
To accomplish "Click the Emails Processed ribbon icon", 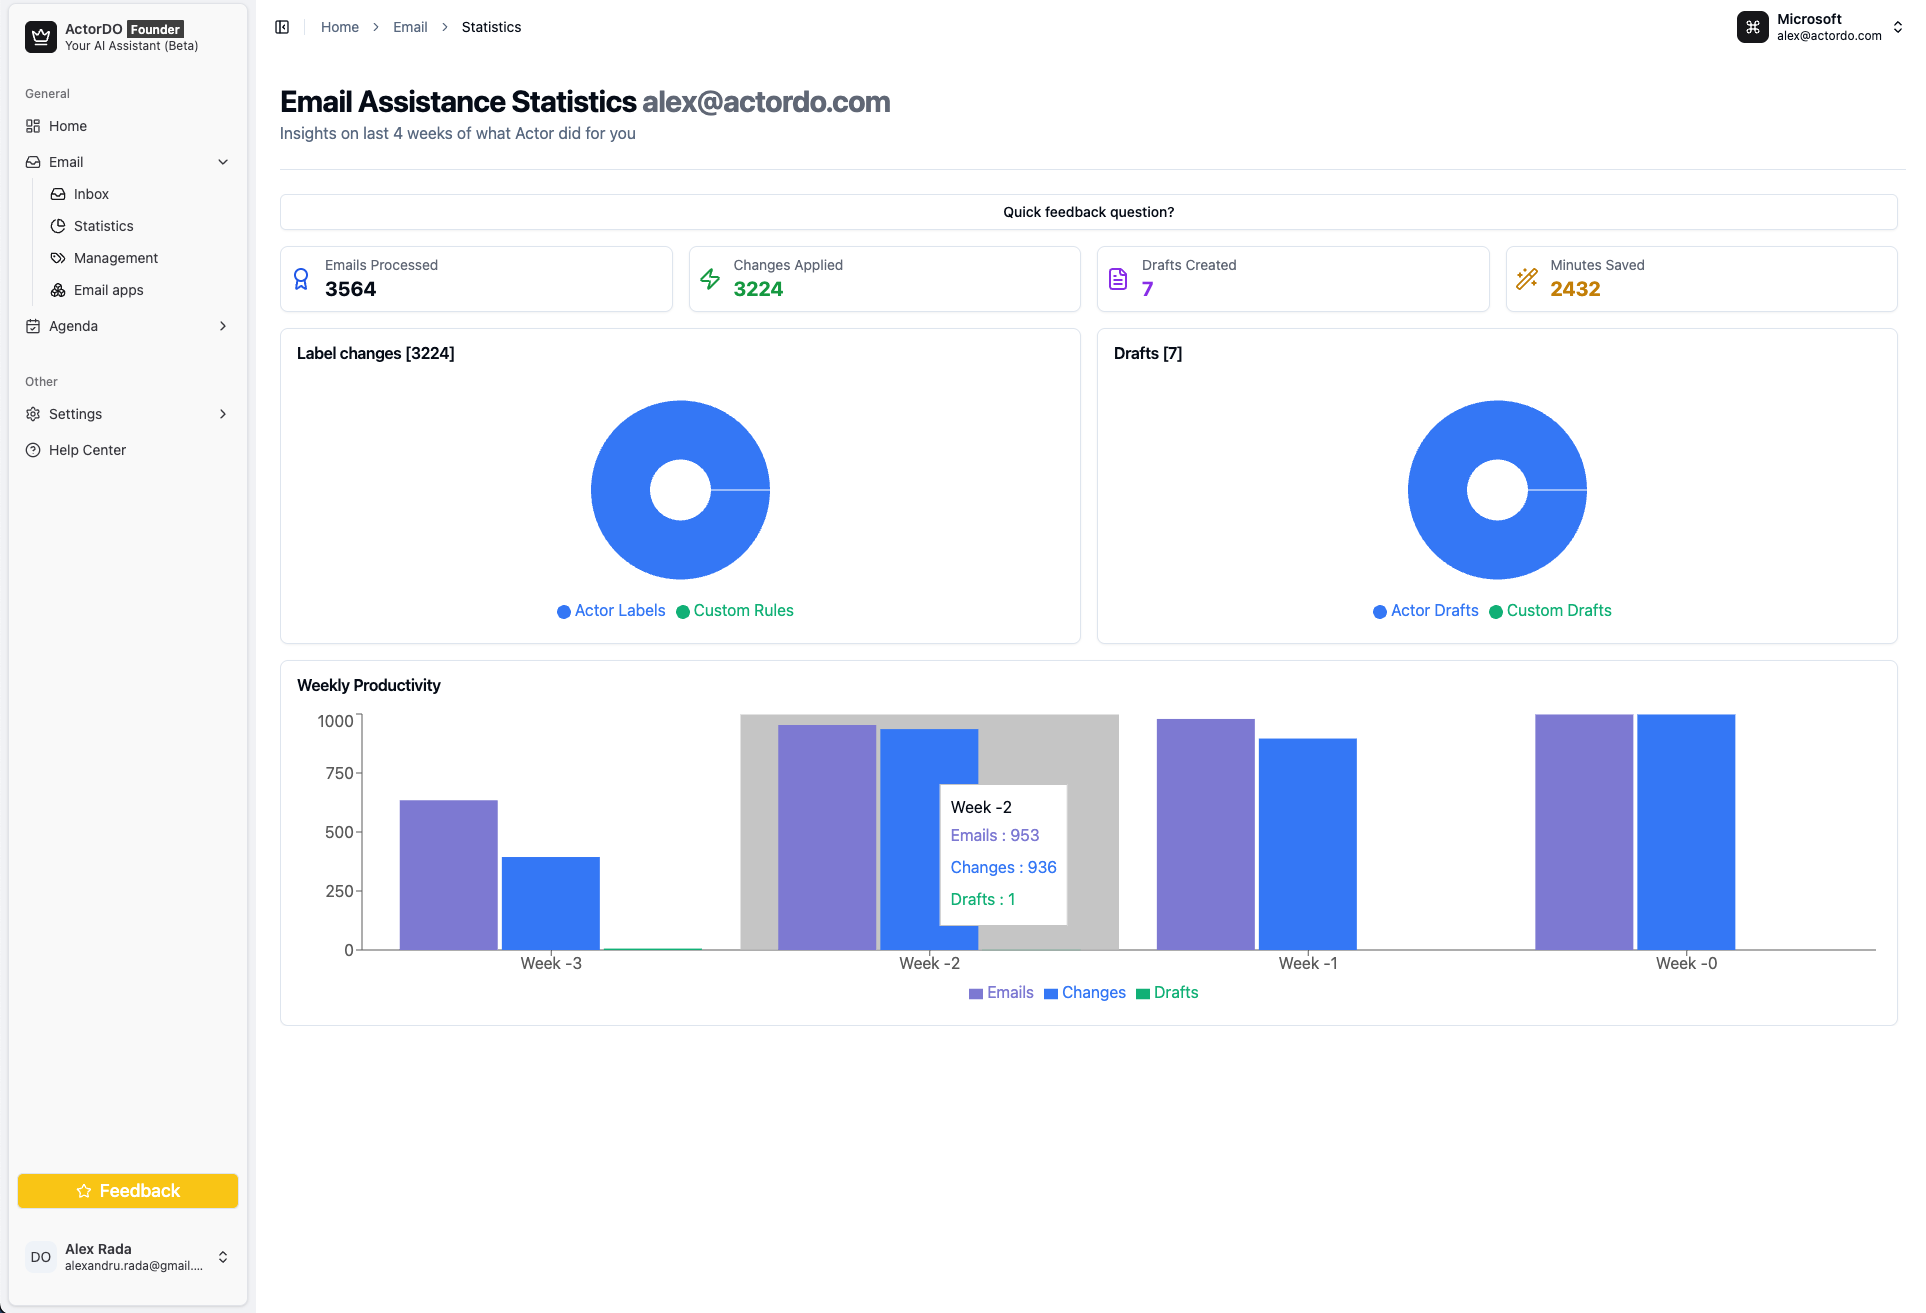I will pos(301,279).
